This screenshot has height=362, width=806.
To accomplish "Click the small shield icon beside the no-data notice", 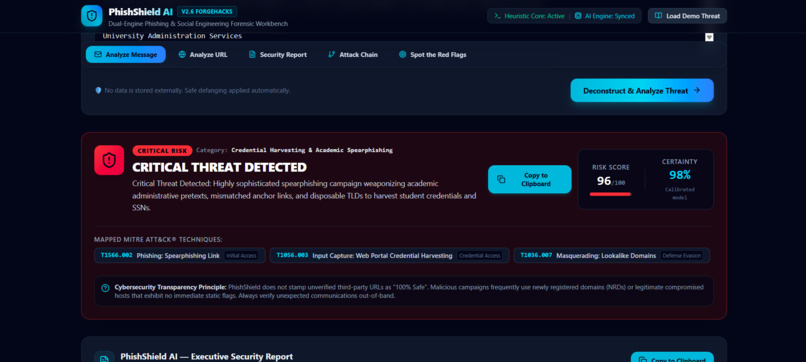I will point(98,90).
